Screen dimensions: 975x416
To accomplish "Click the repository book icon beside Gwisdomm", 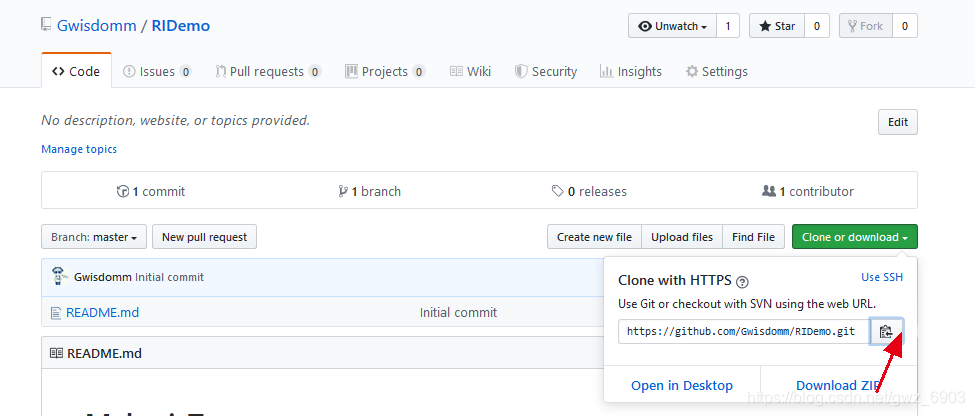I will click(46, 25).
